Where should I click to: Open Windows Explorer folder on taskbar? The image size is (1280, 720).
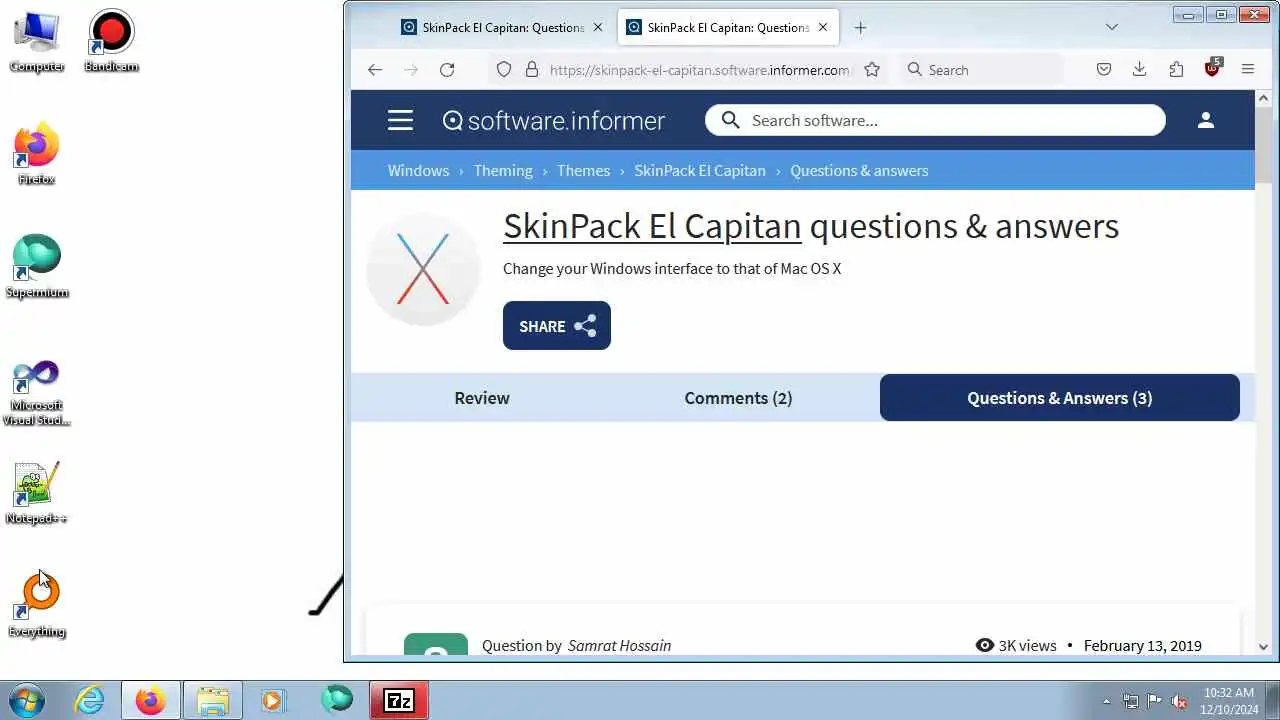(212, 701)
